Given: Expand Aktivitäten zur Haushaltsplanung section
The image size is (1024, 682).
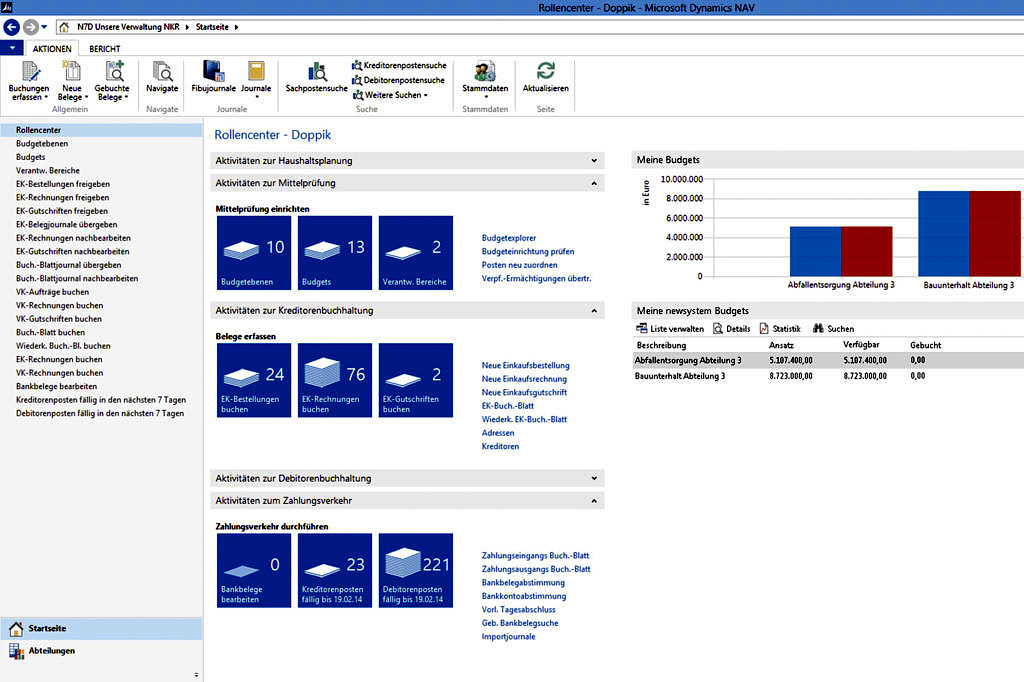Looking at the screenshot, I should (x=594, y=160).
